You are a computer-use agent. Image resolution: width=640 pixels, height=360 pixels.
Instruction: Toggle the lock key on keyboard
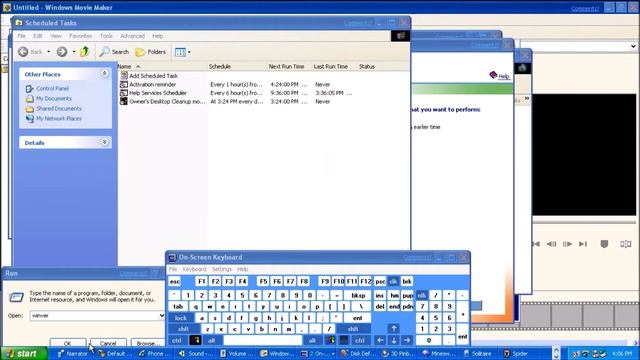coord(181,318)
